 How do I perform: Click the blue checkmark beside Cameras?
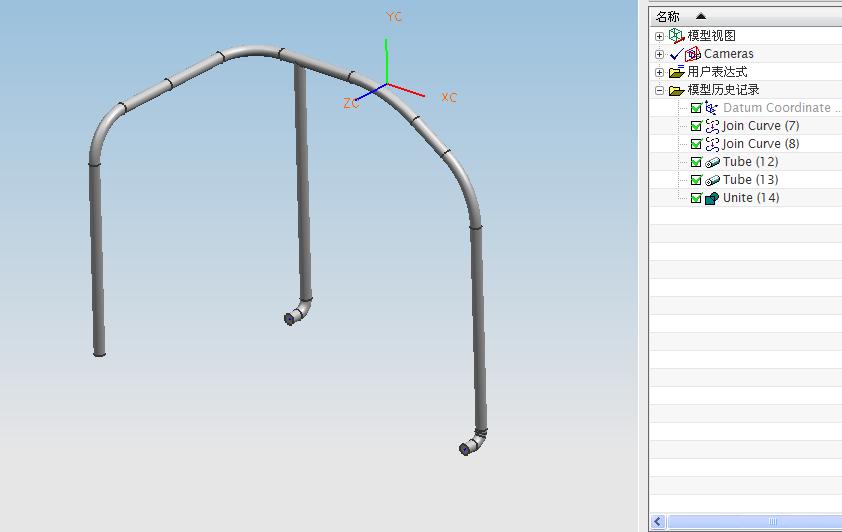pyautogui.click(x=677, y=54)
